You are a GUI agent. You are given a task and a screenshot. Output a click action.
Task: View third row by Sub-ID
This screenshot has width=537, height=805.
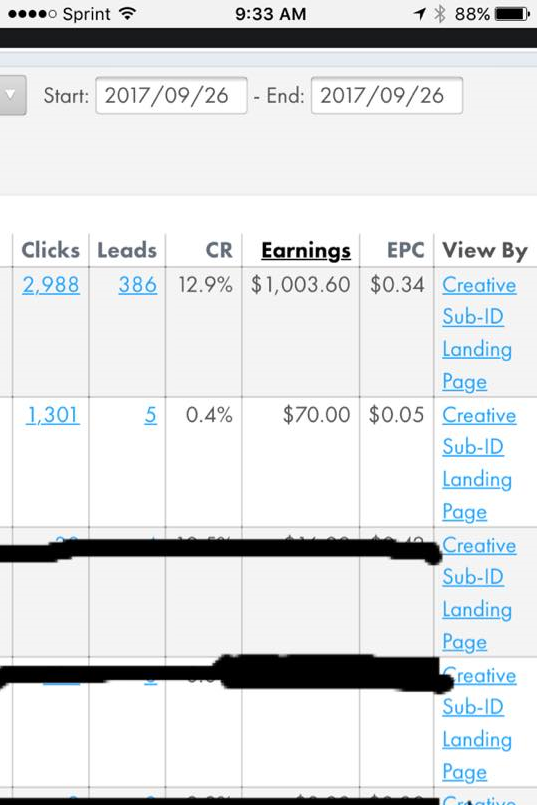pyautogui.click(x=473, y=577)
